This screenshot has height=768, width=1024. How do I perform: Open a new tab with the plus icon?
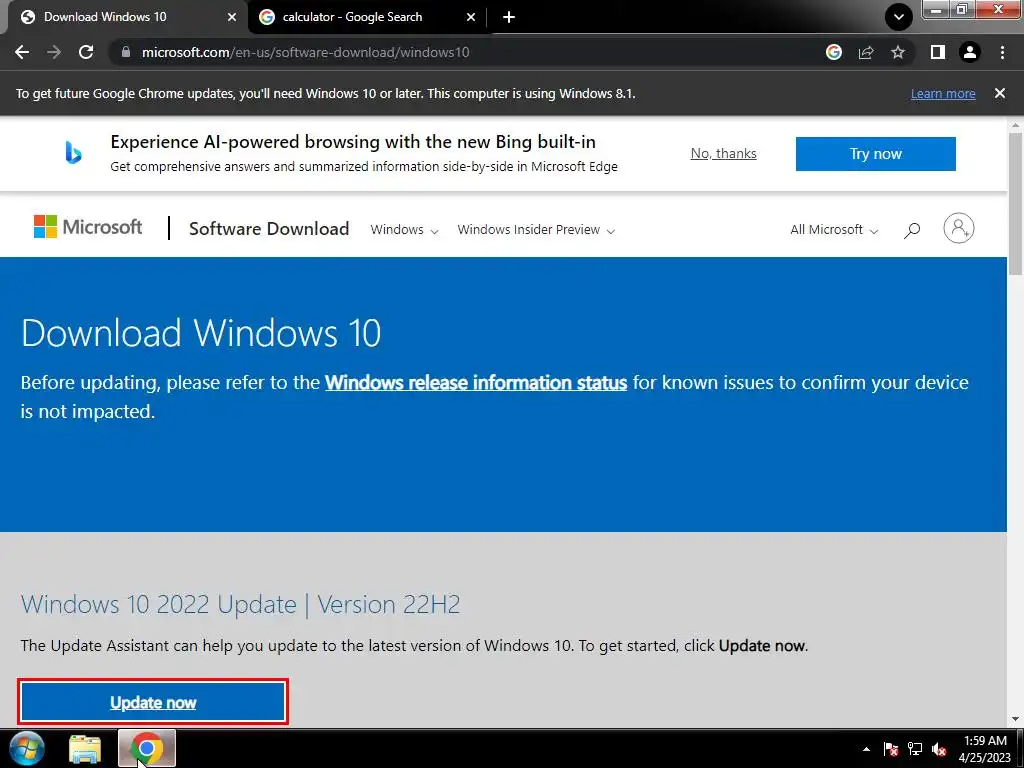509,17
